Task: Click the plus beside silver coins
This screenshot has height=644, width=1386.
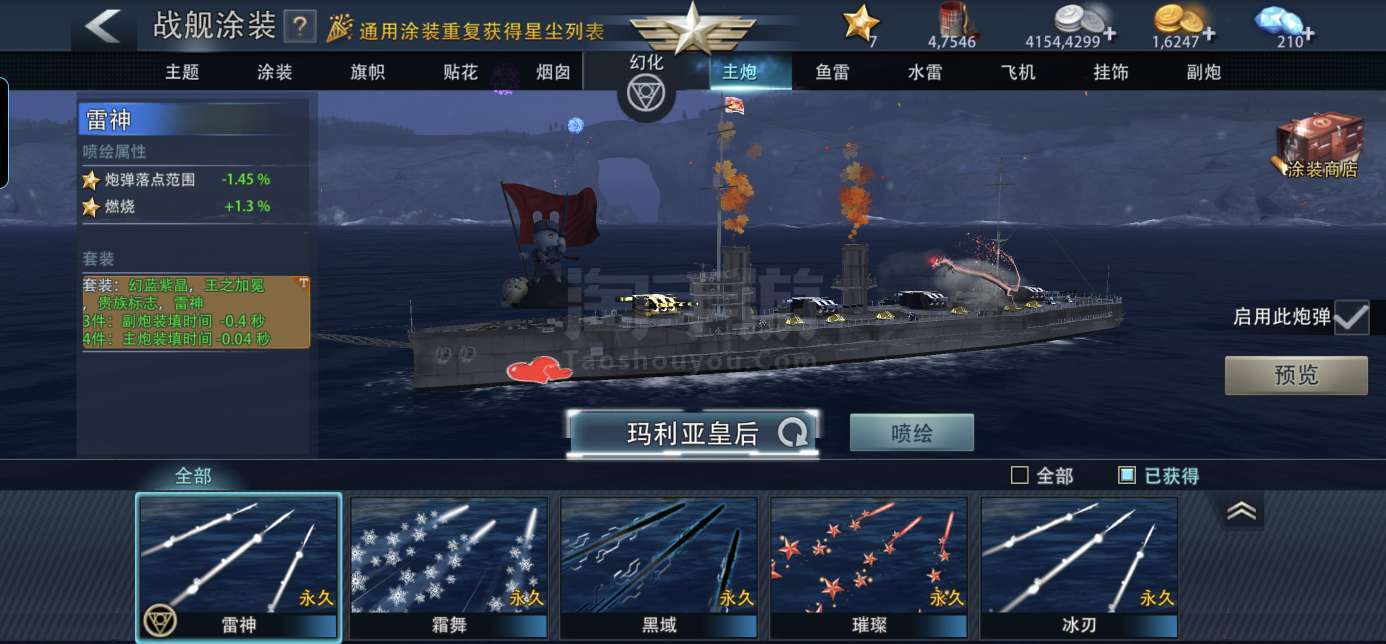Action: point(1110,35)
